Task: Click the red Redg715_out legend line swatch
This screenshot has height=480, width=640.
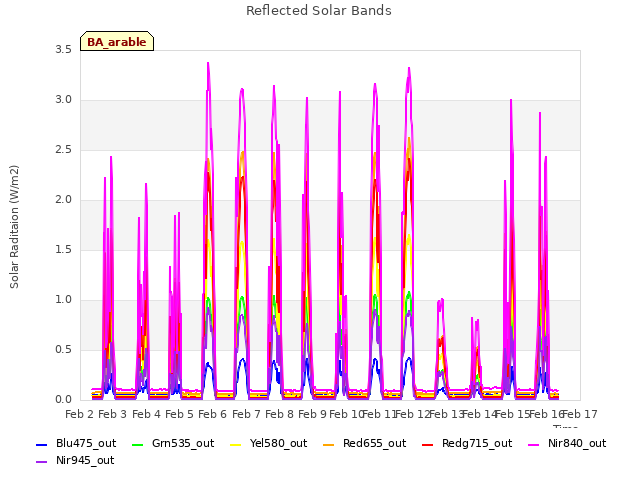Action: point(428,444)
